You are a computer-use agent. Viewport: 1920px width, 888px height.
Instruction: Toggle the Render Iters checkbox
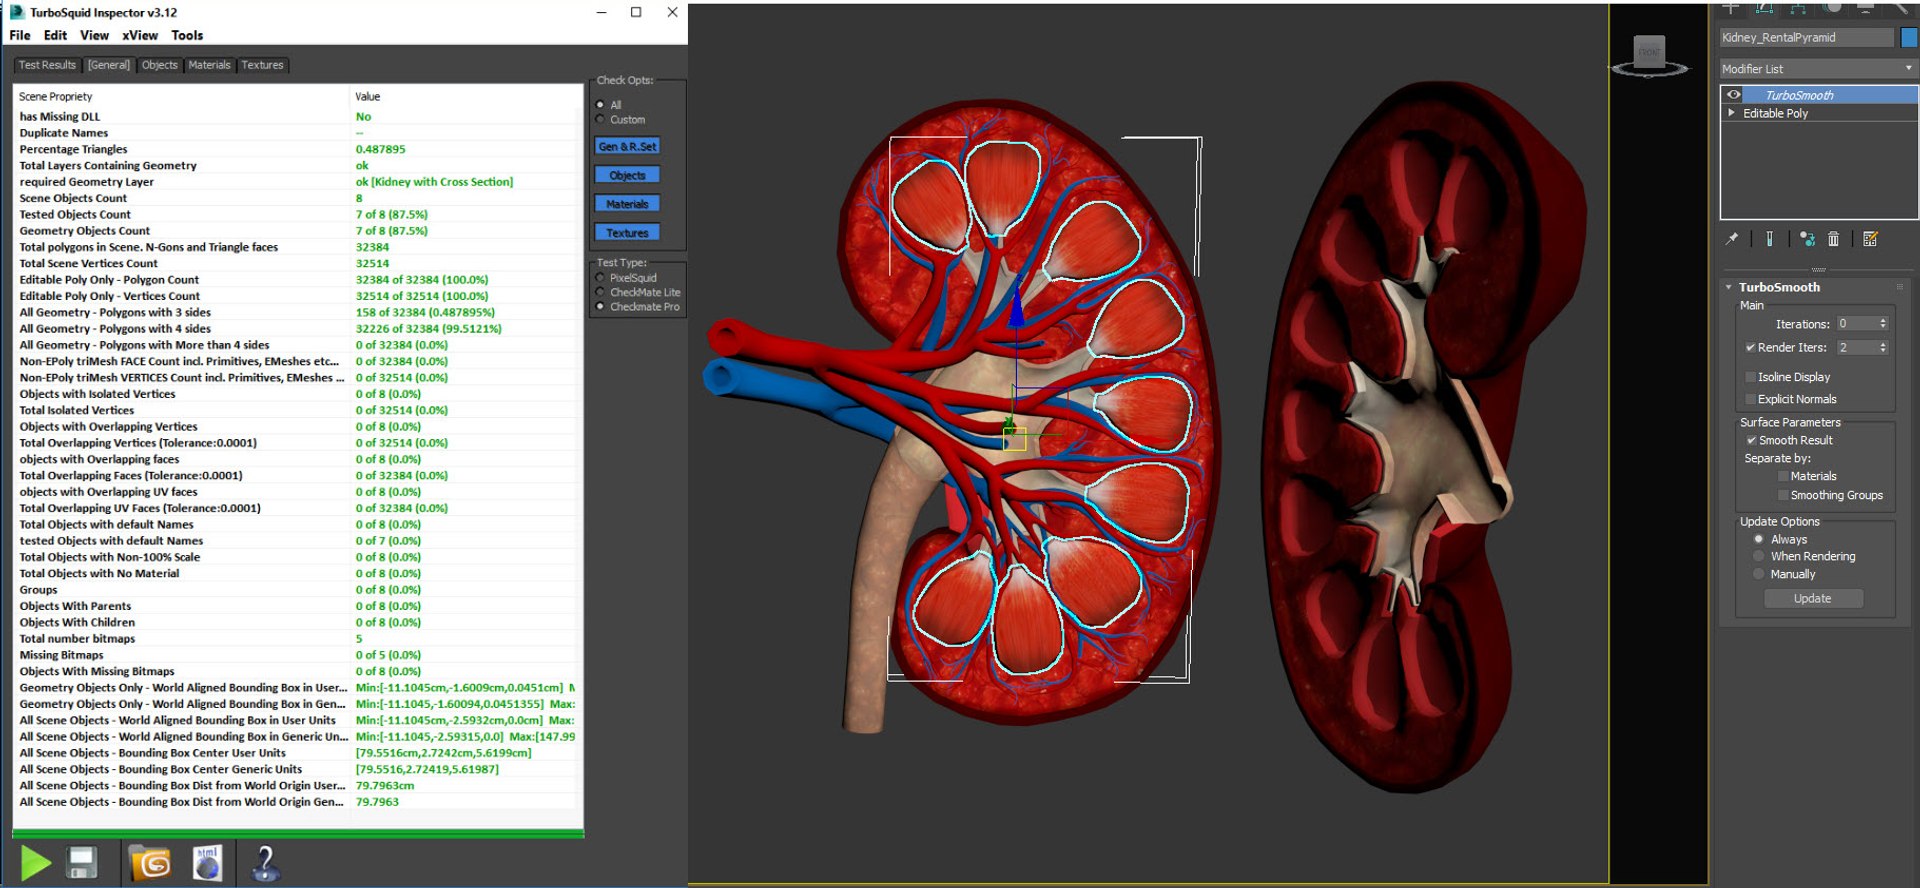[x=1751, y=347]
